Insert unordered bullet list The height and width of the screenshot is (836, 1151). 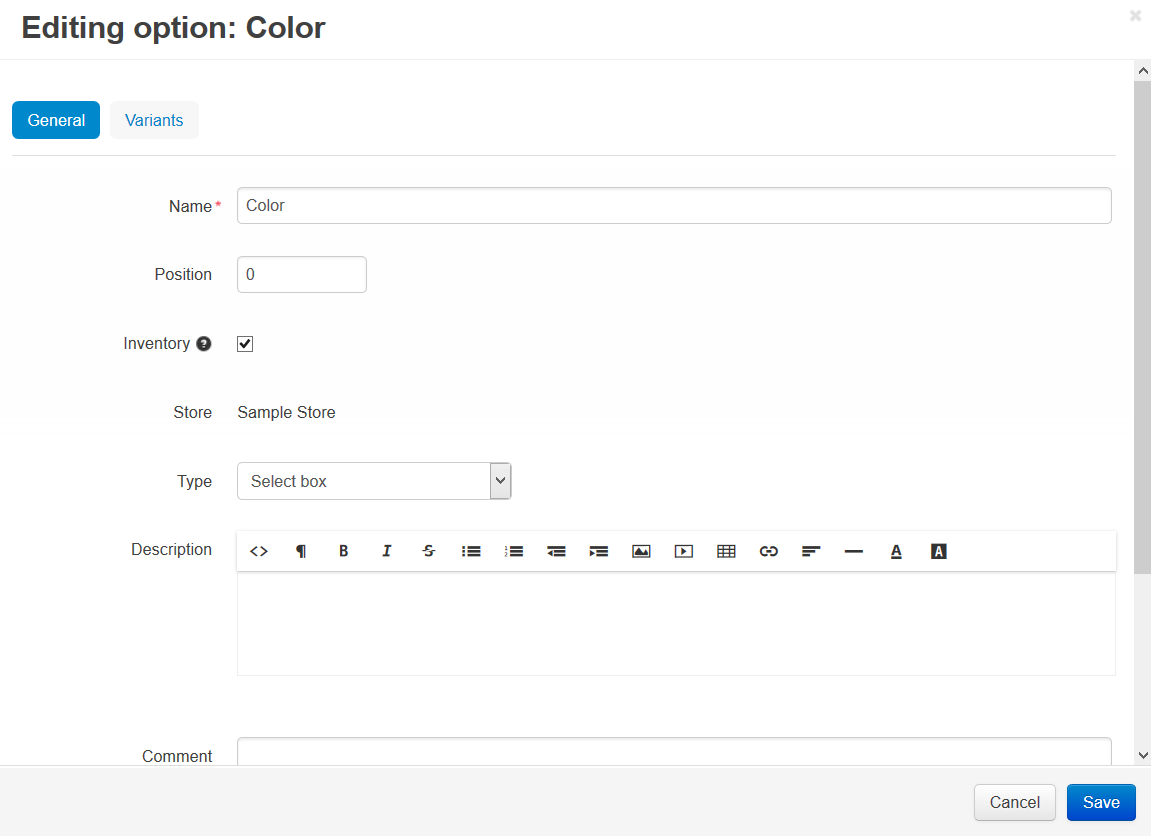pos(471,551)
